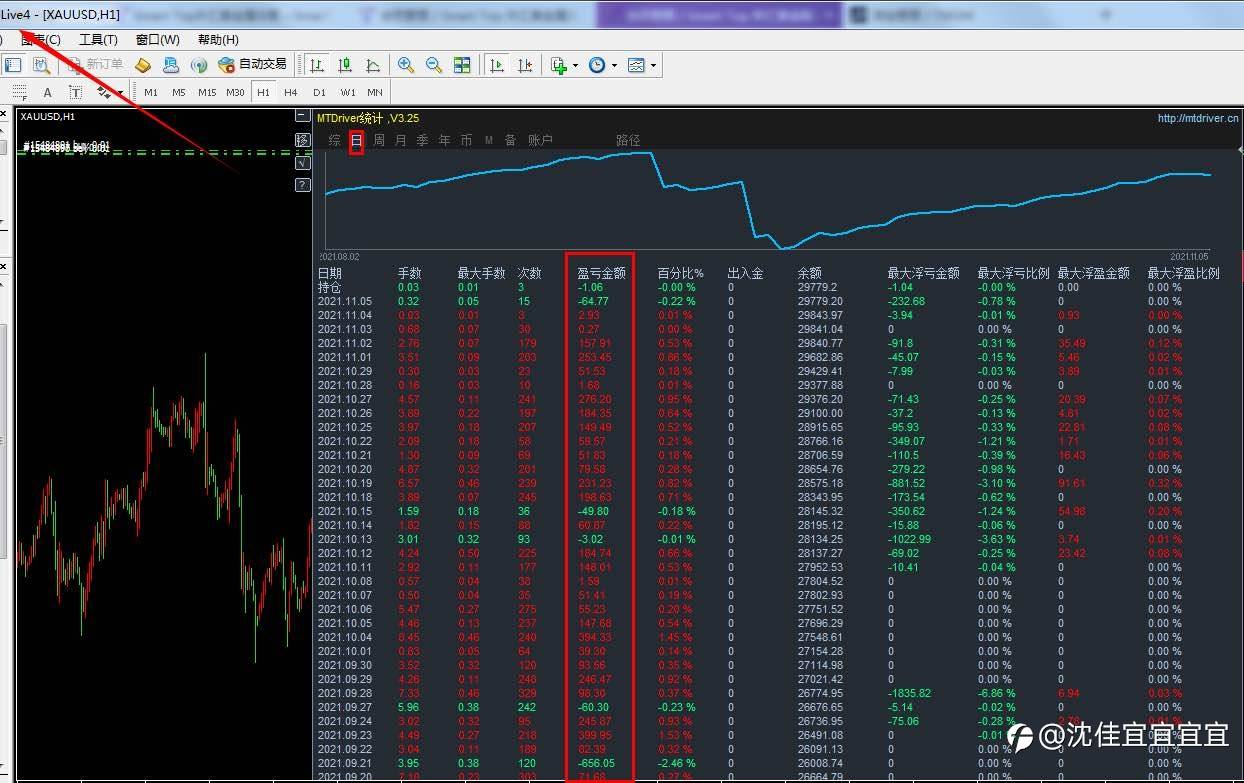1244x783 pixels.
Task: Switch to the 月 monthly tab
Action: point(401,141)
